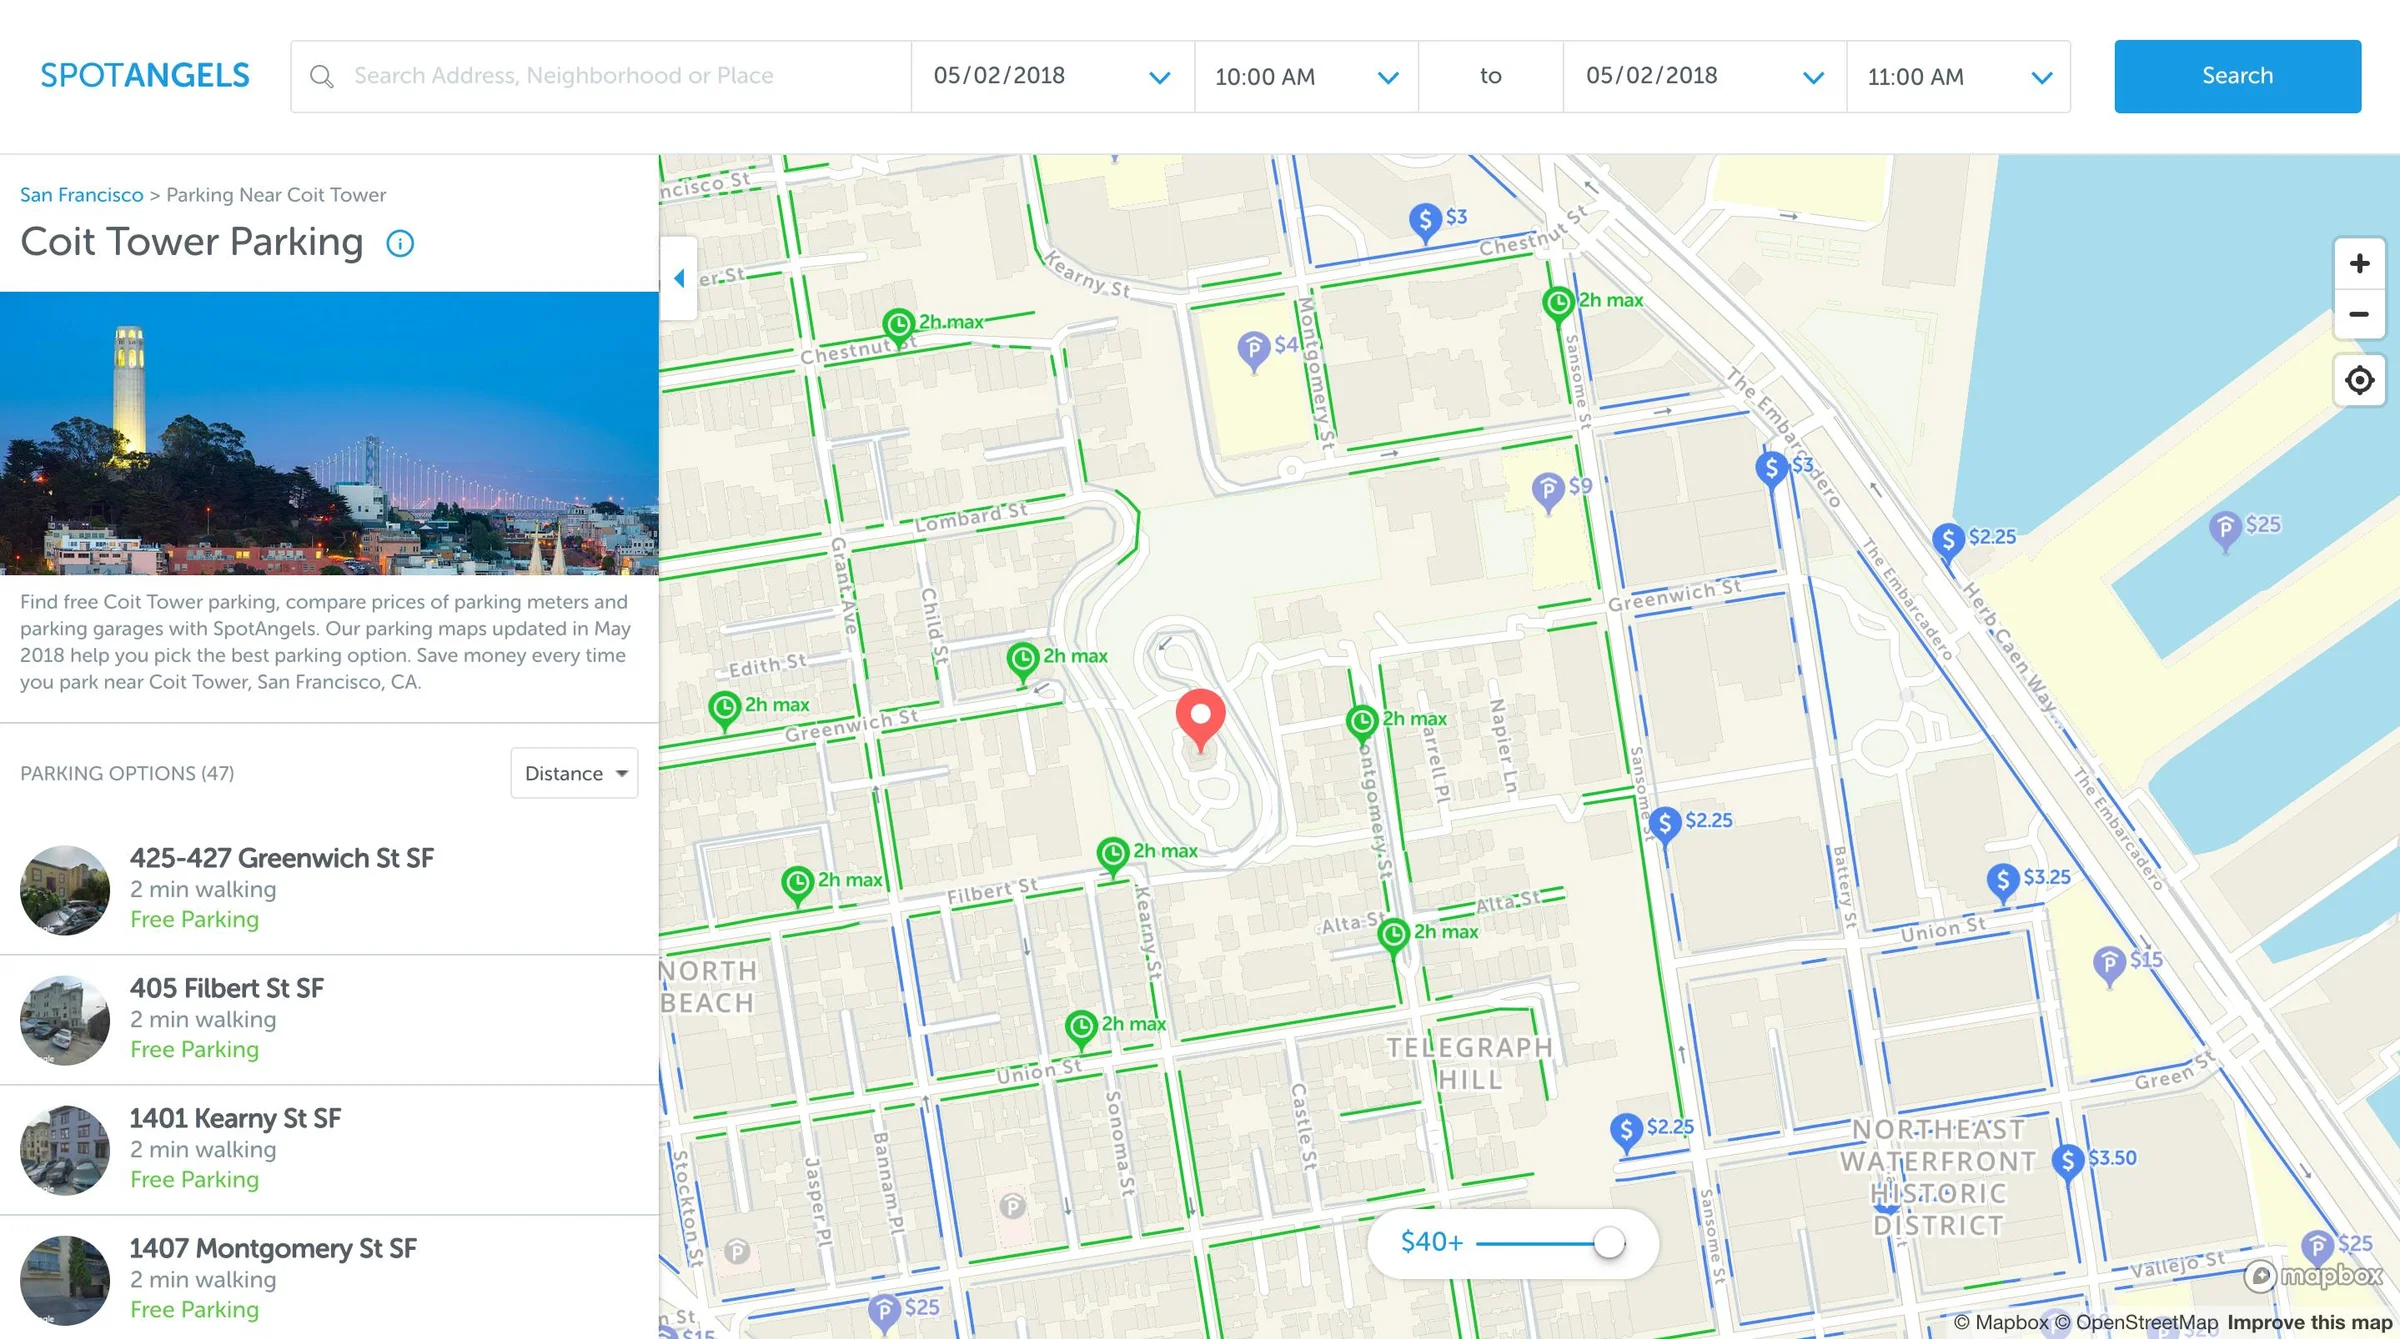Image resolution: width=2400 pixels, height=1339 pixels.
Task: Click the blue Search button
Action: coord(2237,76)
